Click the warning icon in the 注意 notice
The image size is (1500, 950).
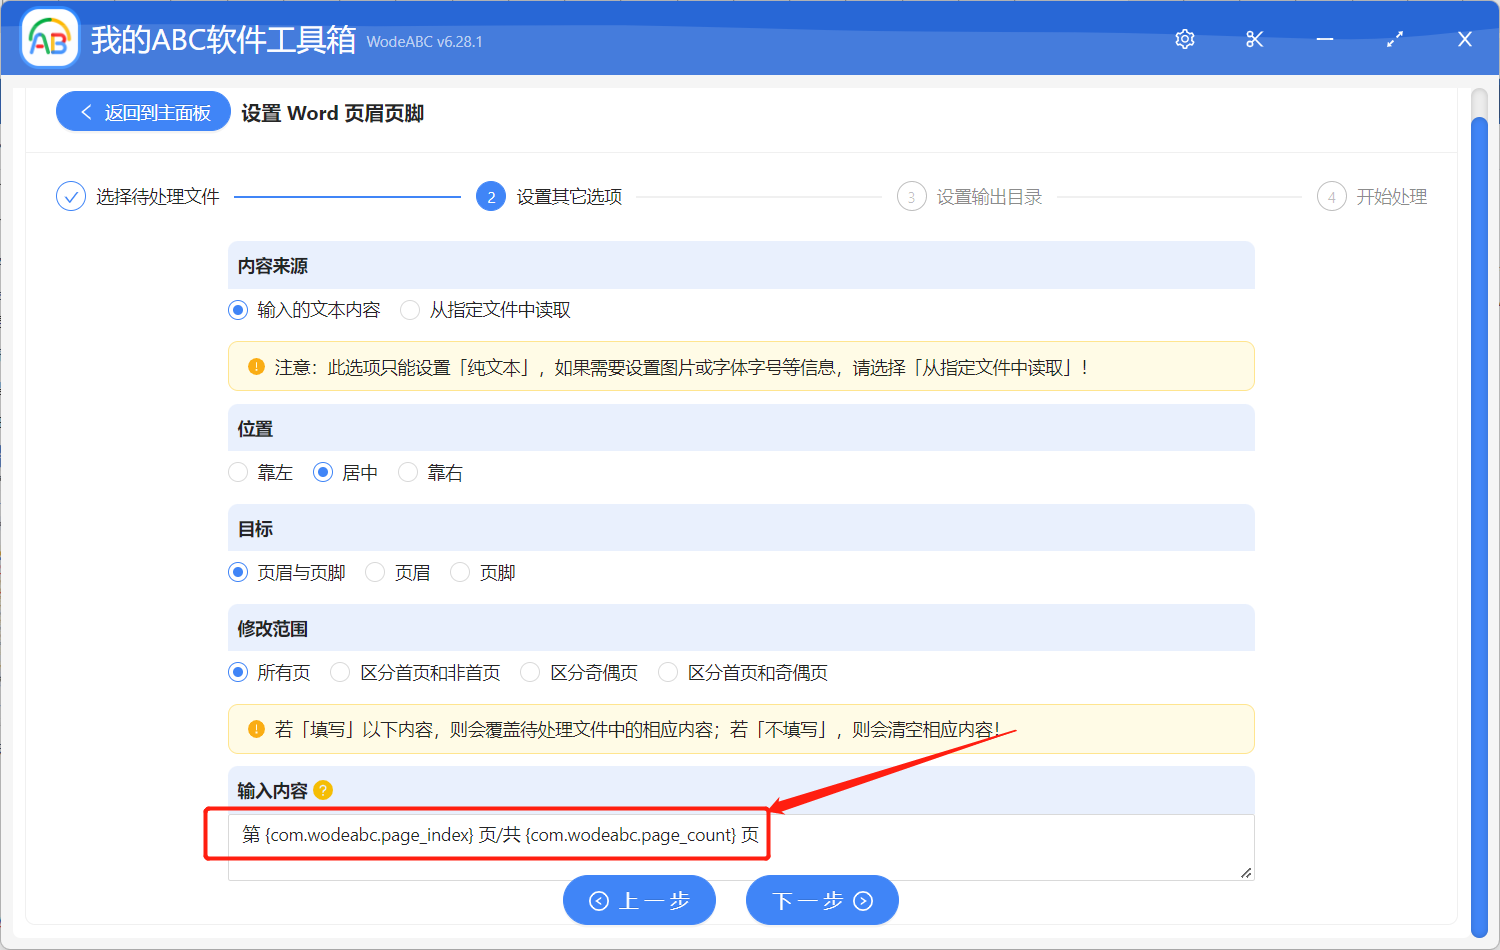(256, 366)
